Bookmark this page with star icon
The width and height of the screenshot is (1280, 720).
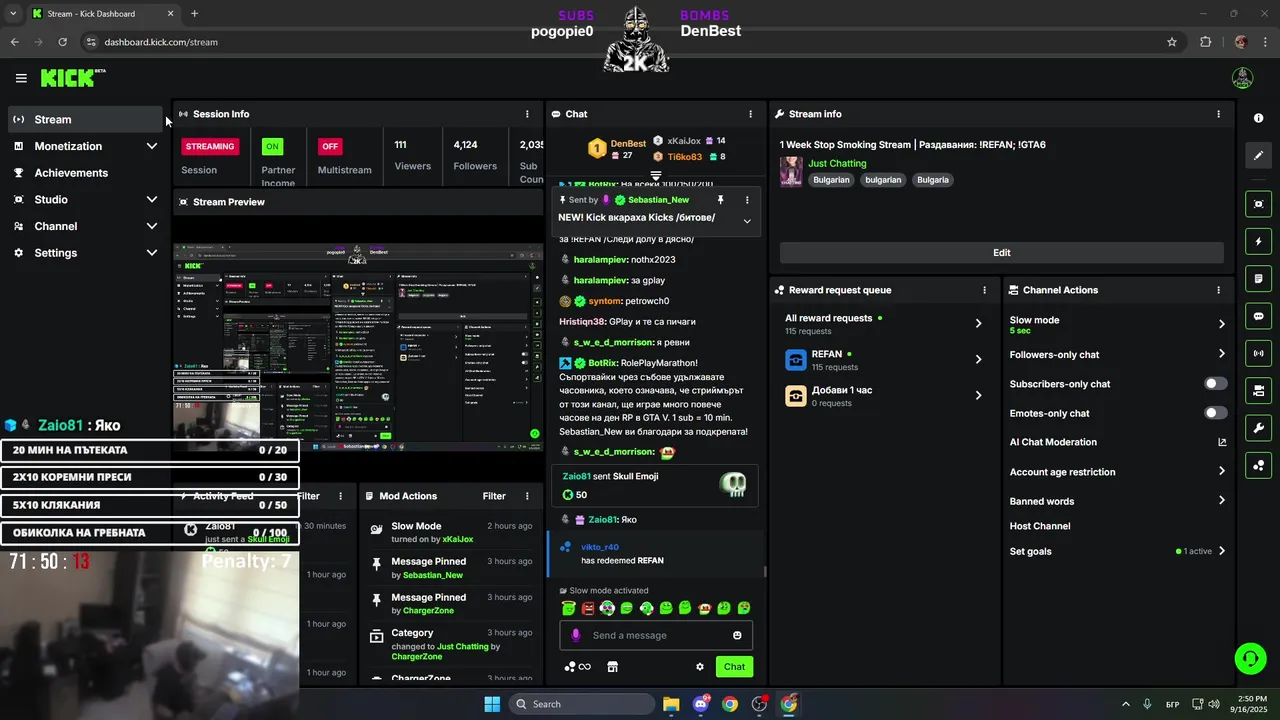(x=1172, y=42)
